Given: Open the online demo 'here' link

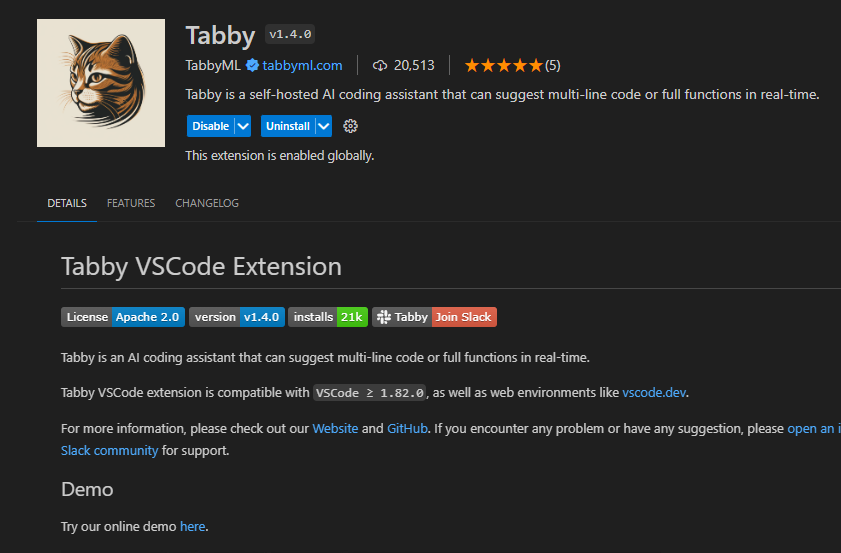Looking at the screenshot, I should (x=193, y=527).
